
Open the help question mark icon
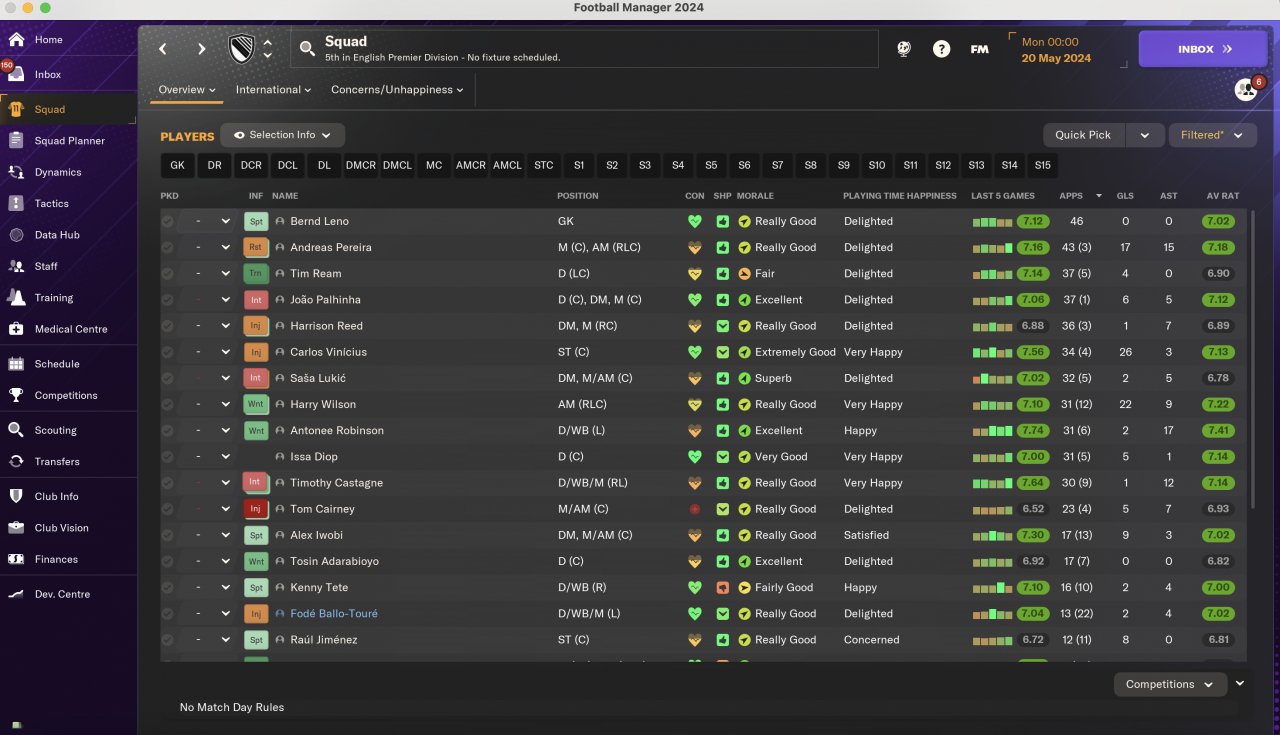point(941,49)
